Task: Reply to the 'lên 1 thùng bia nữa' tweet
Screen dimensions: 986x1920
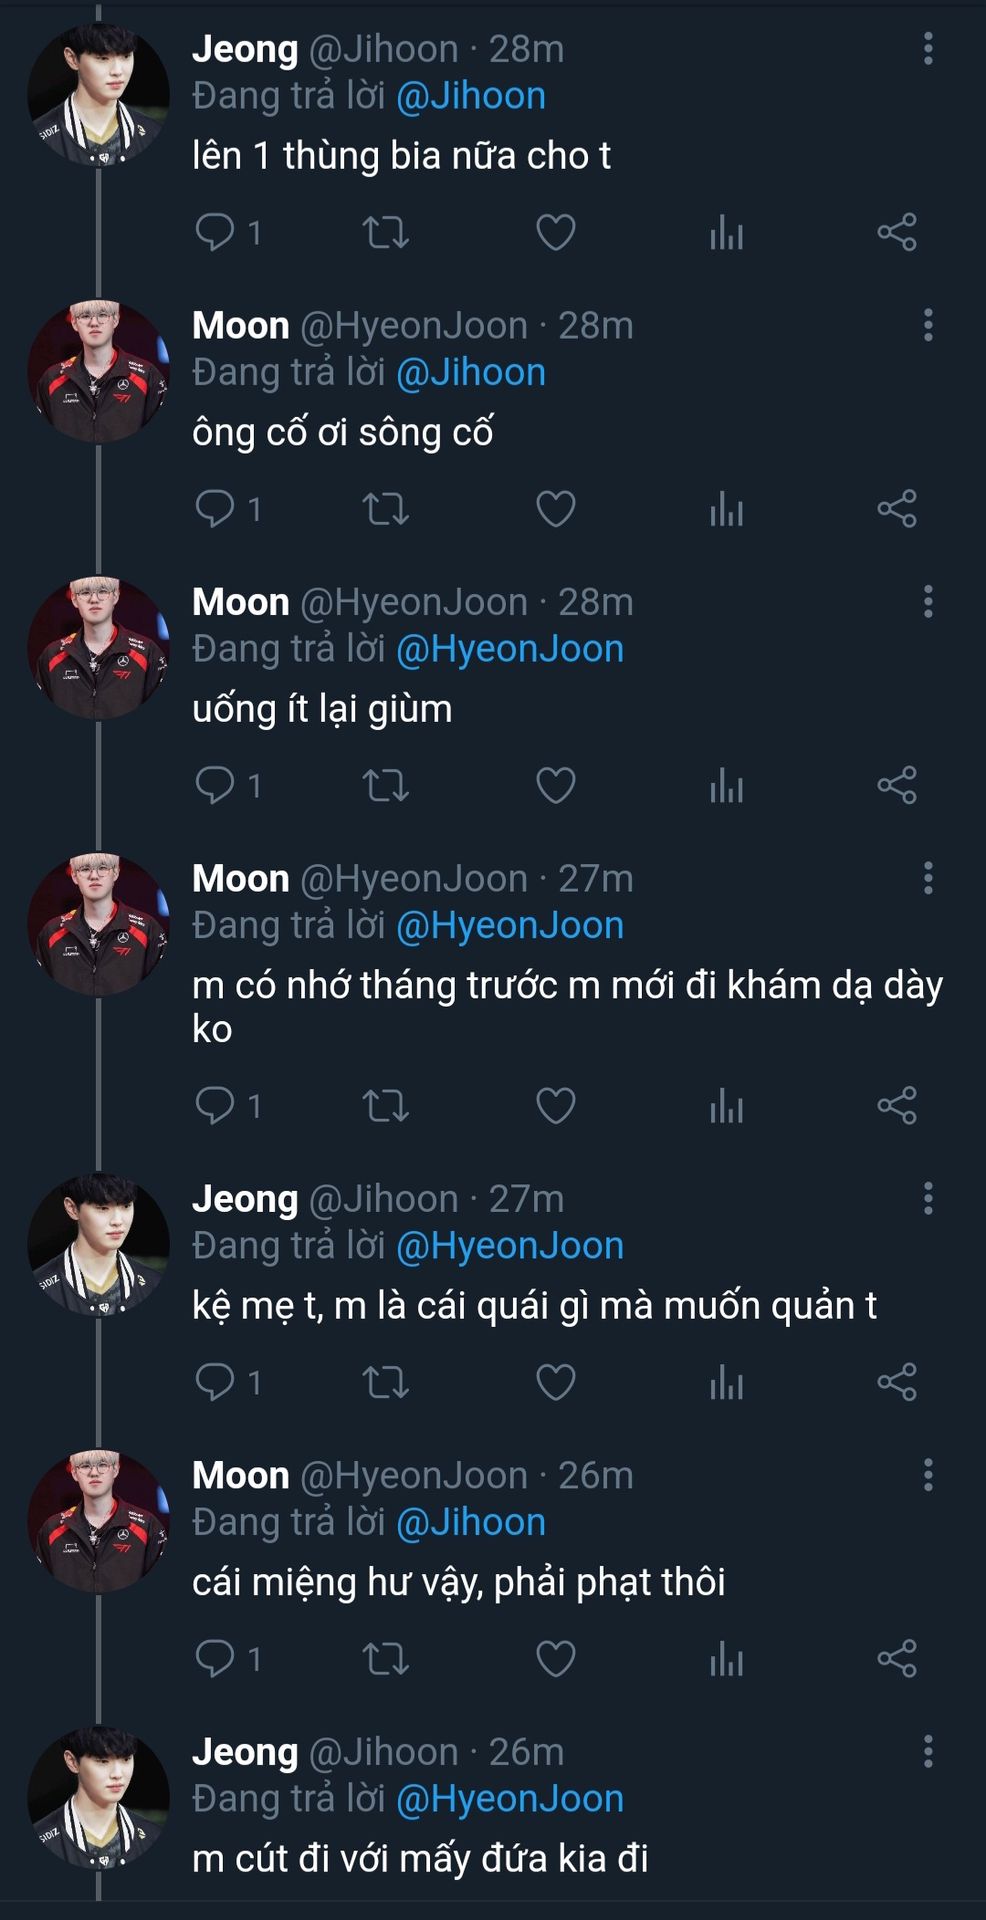Action: 215,232
